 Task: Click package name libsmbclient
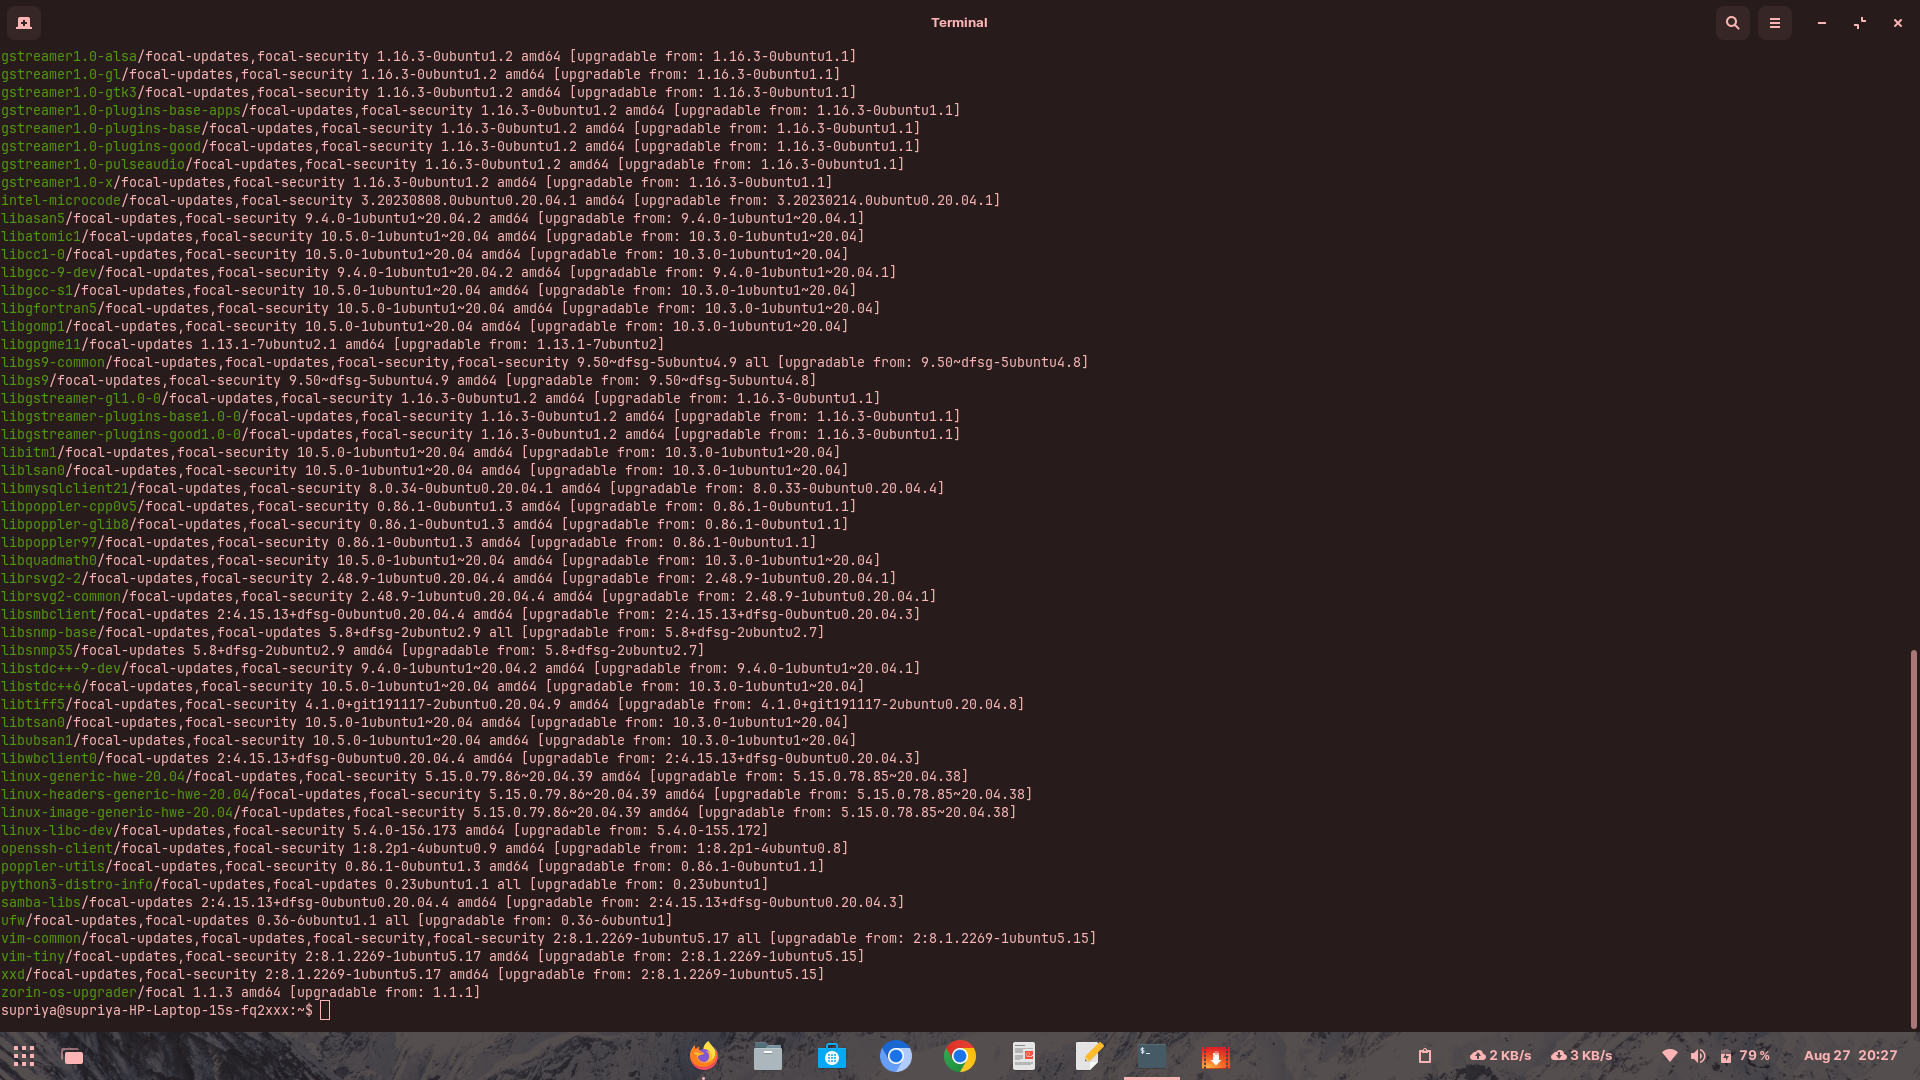(x=49, y=615)
